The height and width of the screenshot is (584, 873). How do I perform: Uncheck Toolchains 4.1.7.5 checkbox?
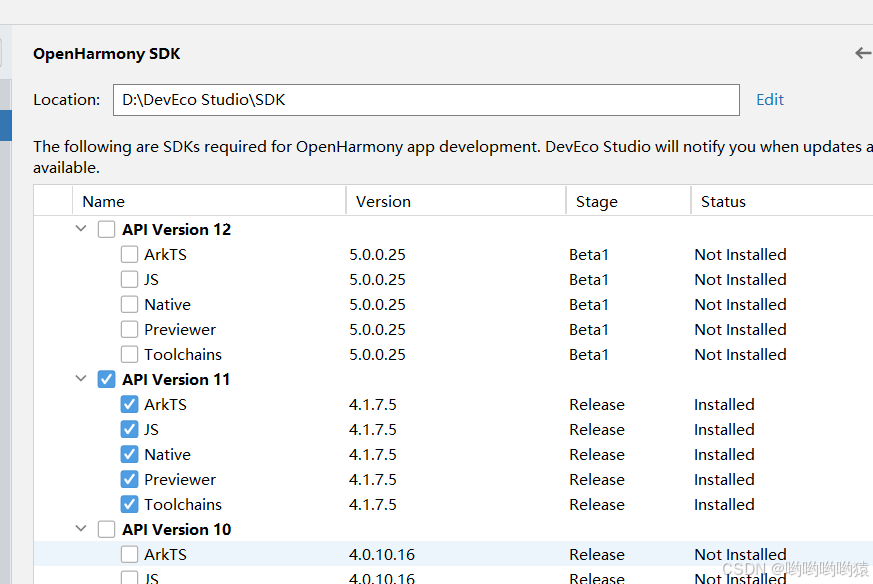[129, 505]
